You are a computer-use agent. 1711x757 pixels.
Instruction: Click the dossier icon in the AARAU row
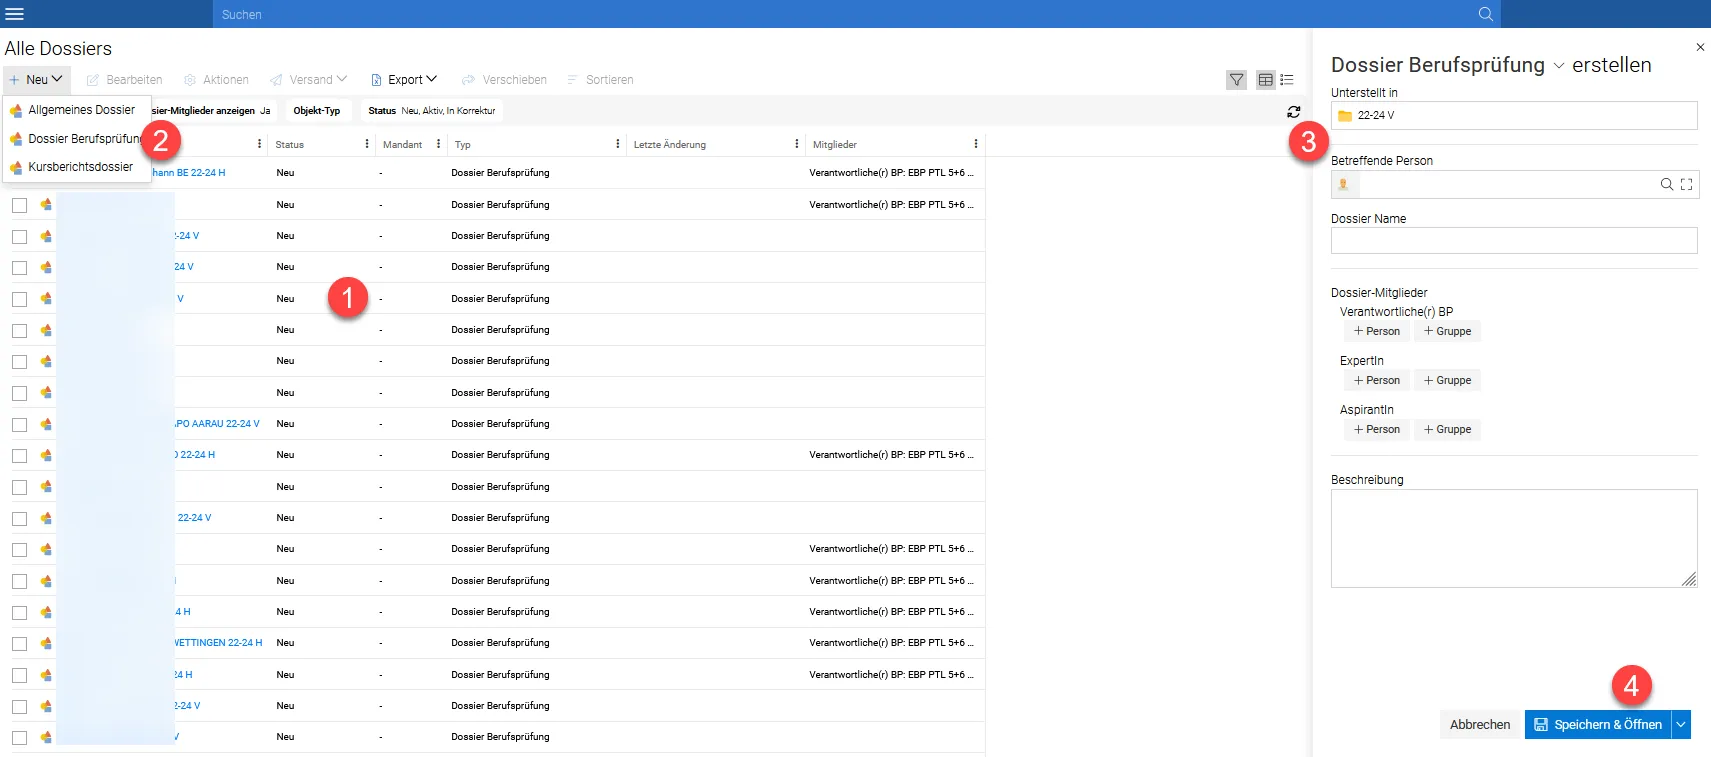46,424
